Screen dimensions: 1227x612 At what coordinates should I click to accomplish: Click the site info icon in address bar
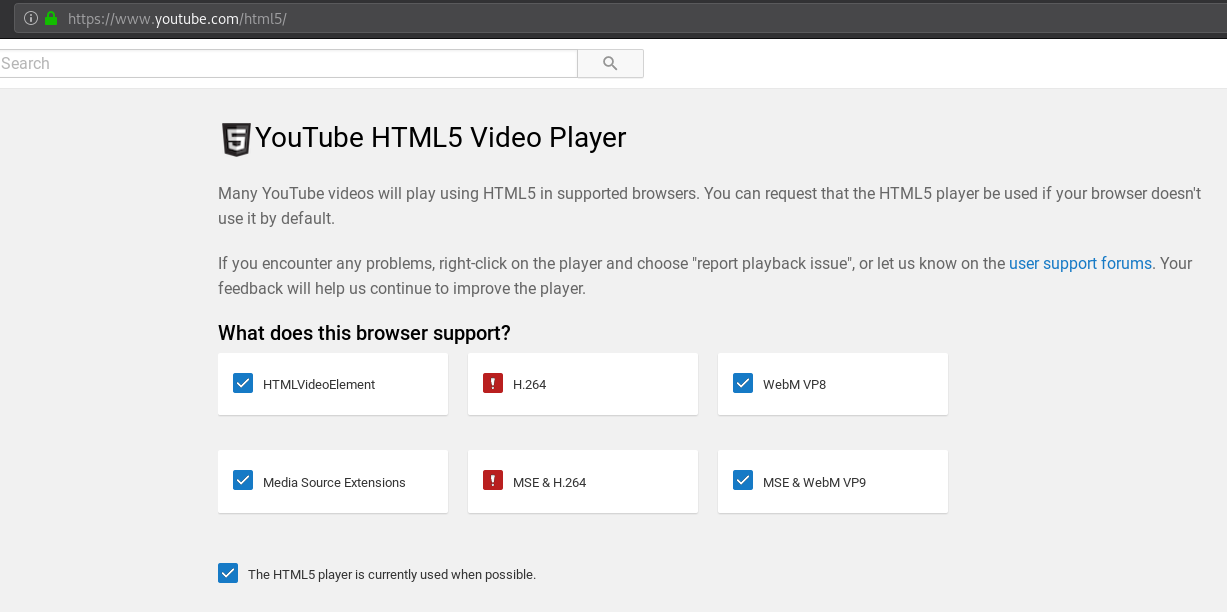pos(31,18)
